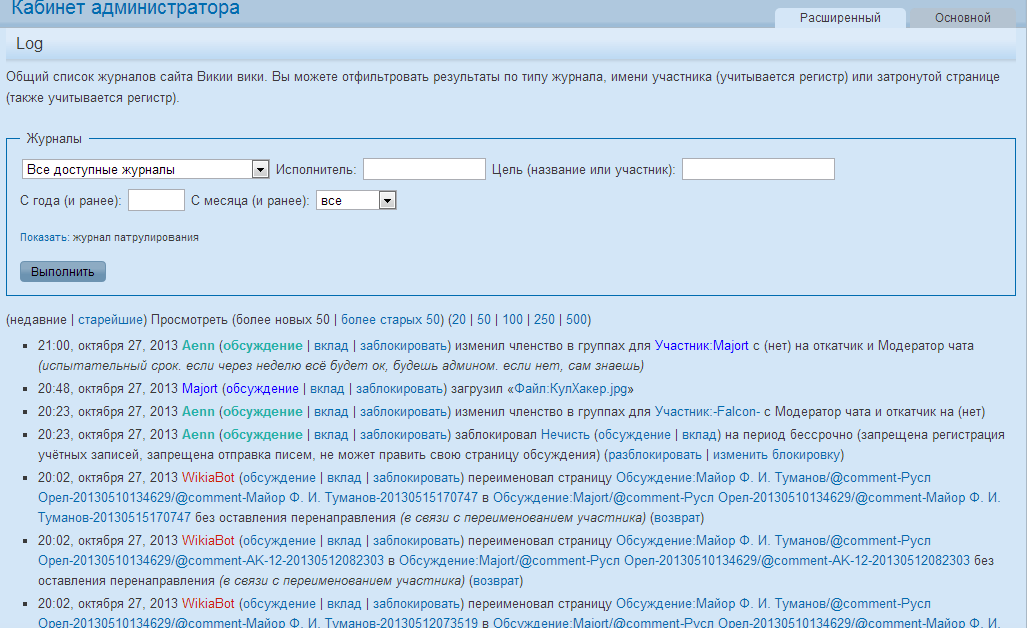Click заблокировать in the 21:00 entry

click(x=403, y=346)
